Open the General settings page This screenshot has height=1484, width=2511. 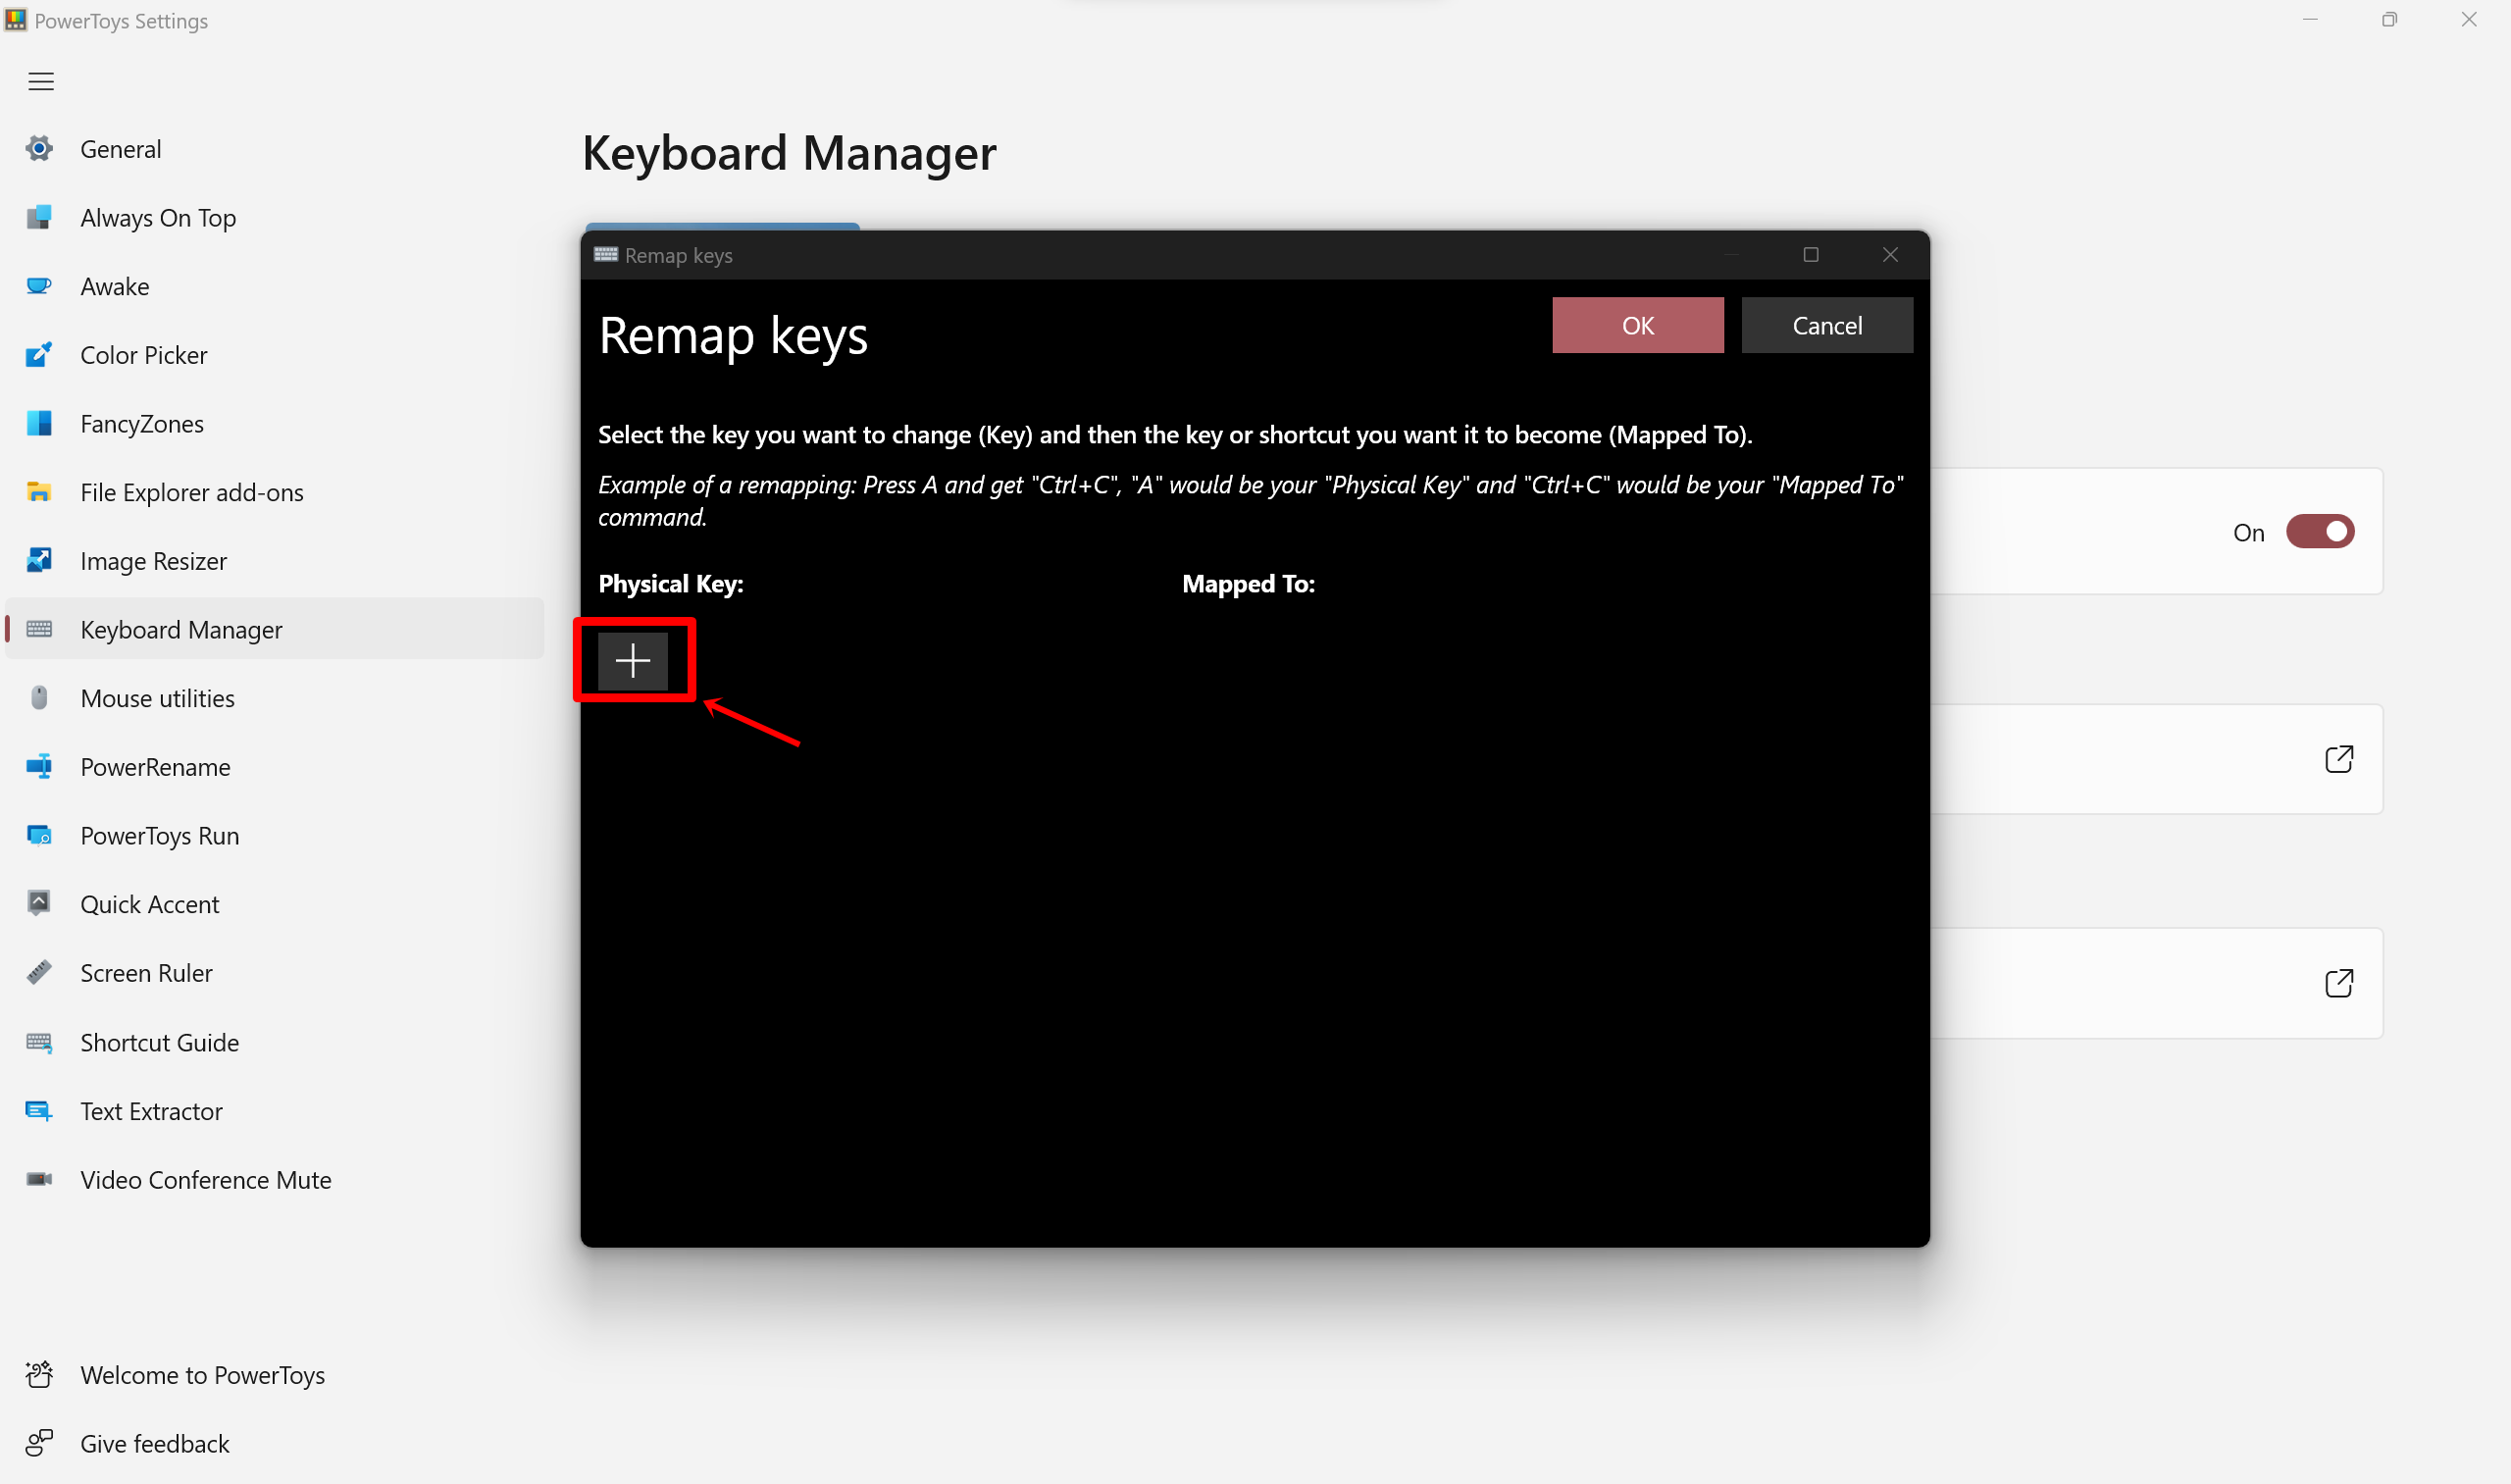[x=120, y=148]
